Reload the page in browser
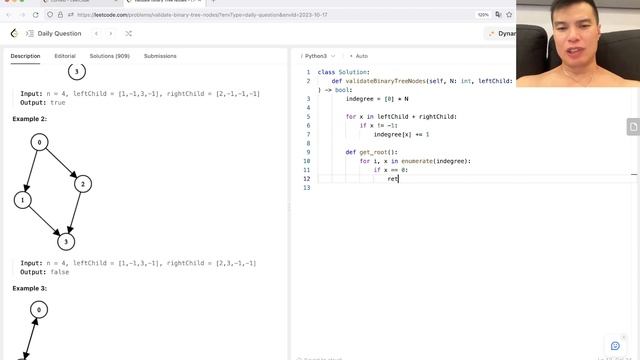The width and height of the screenshot is (640, 360). pyautogui.click(x=36, y=15)
